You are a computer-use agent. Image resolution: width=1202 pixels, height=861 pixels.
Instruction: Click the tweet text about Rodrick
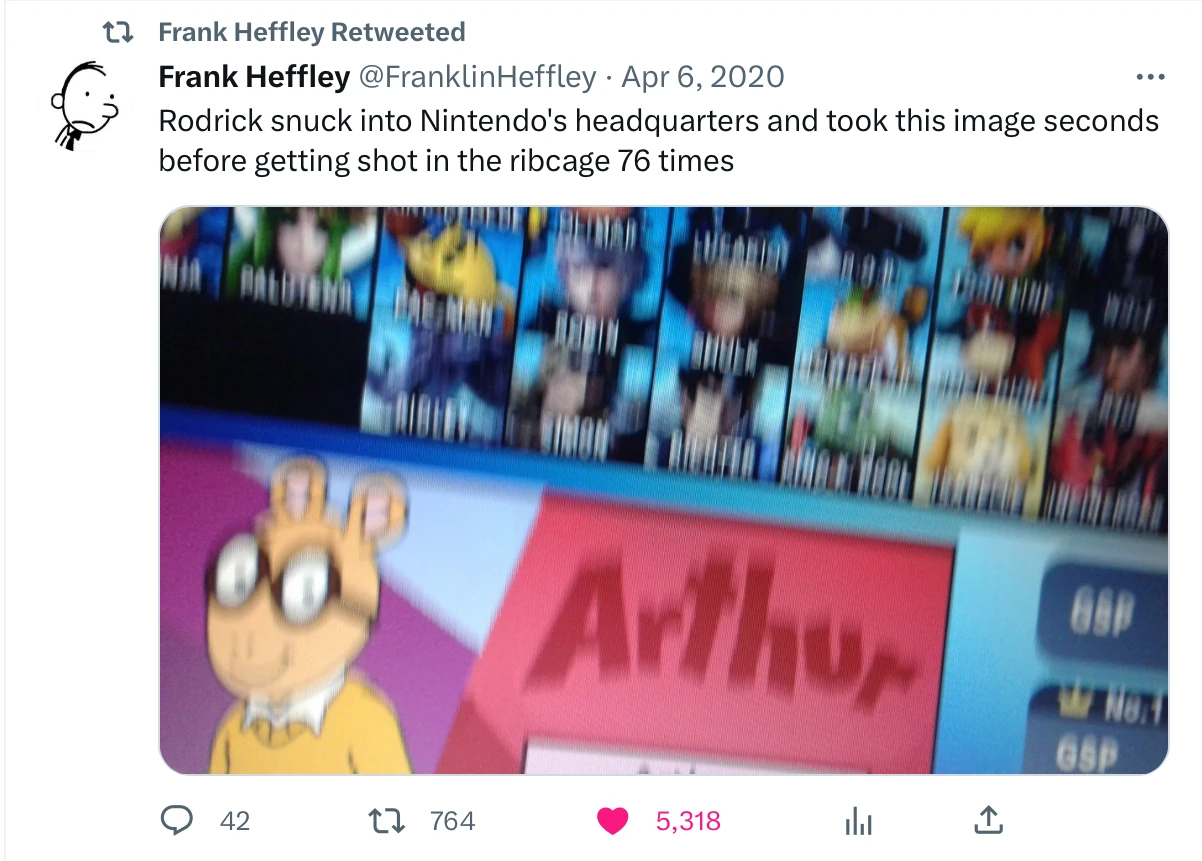pos(659,140)
